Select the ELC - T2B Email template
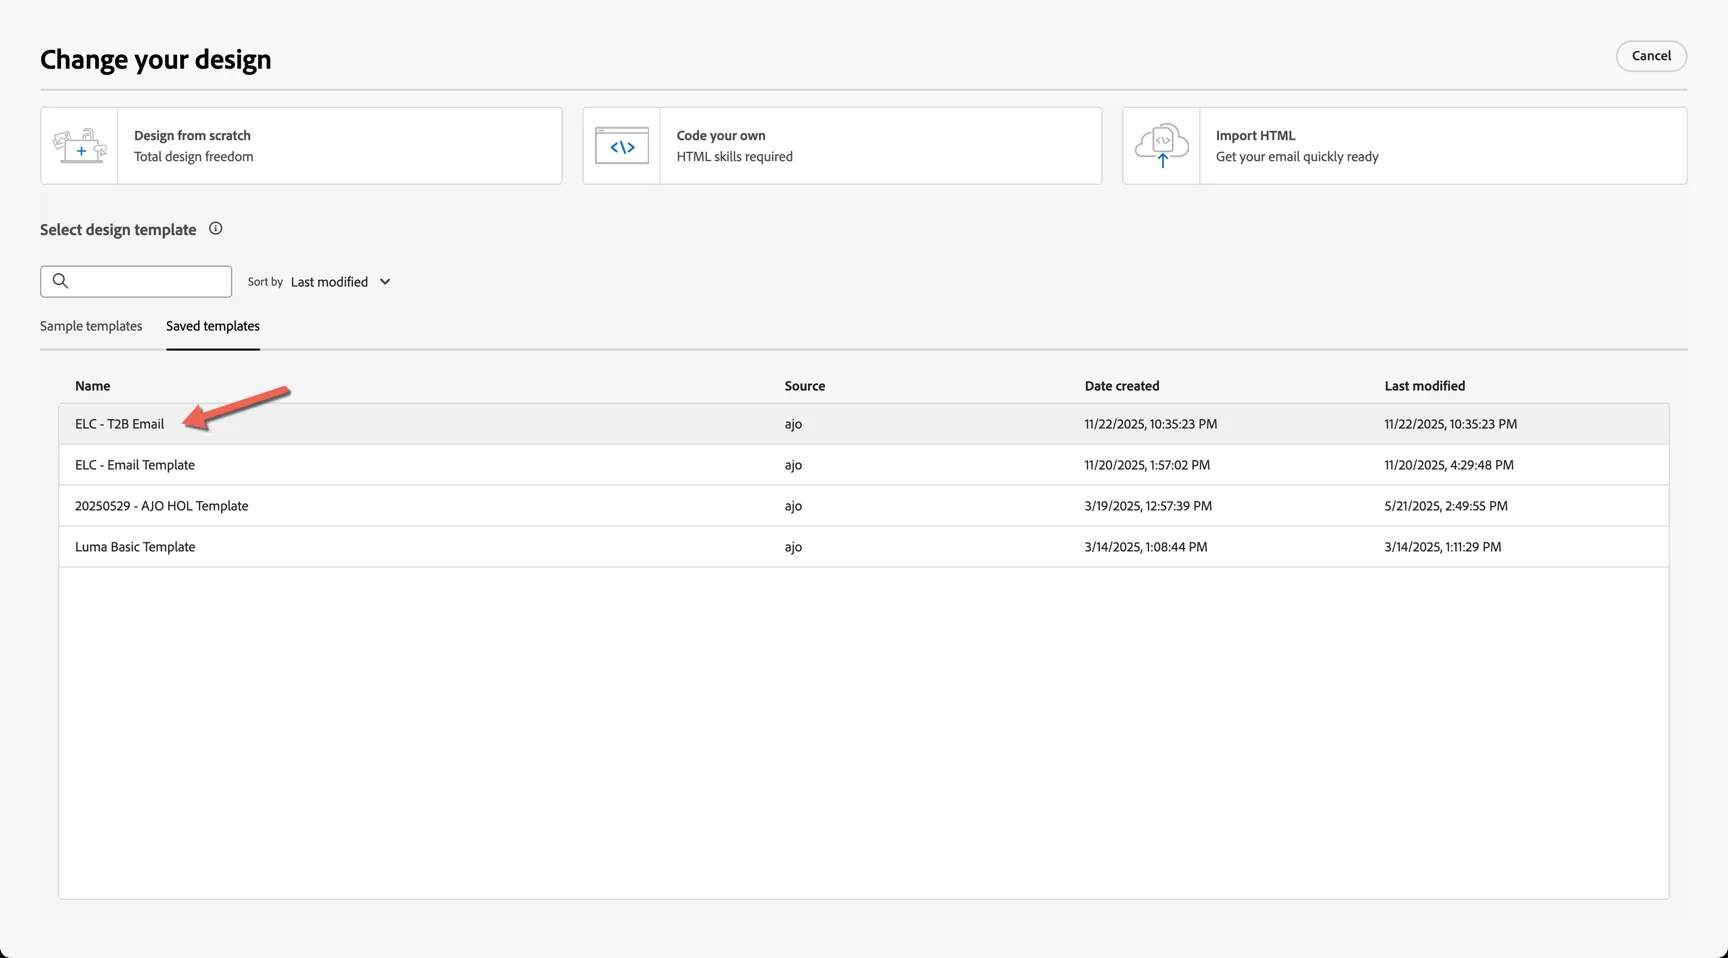This screenshot has height=958, width=1728. 864,424
